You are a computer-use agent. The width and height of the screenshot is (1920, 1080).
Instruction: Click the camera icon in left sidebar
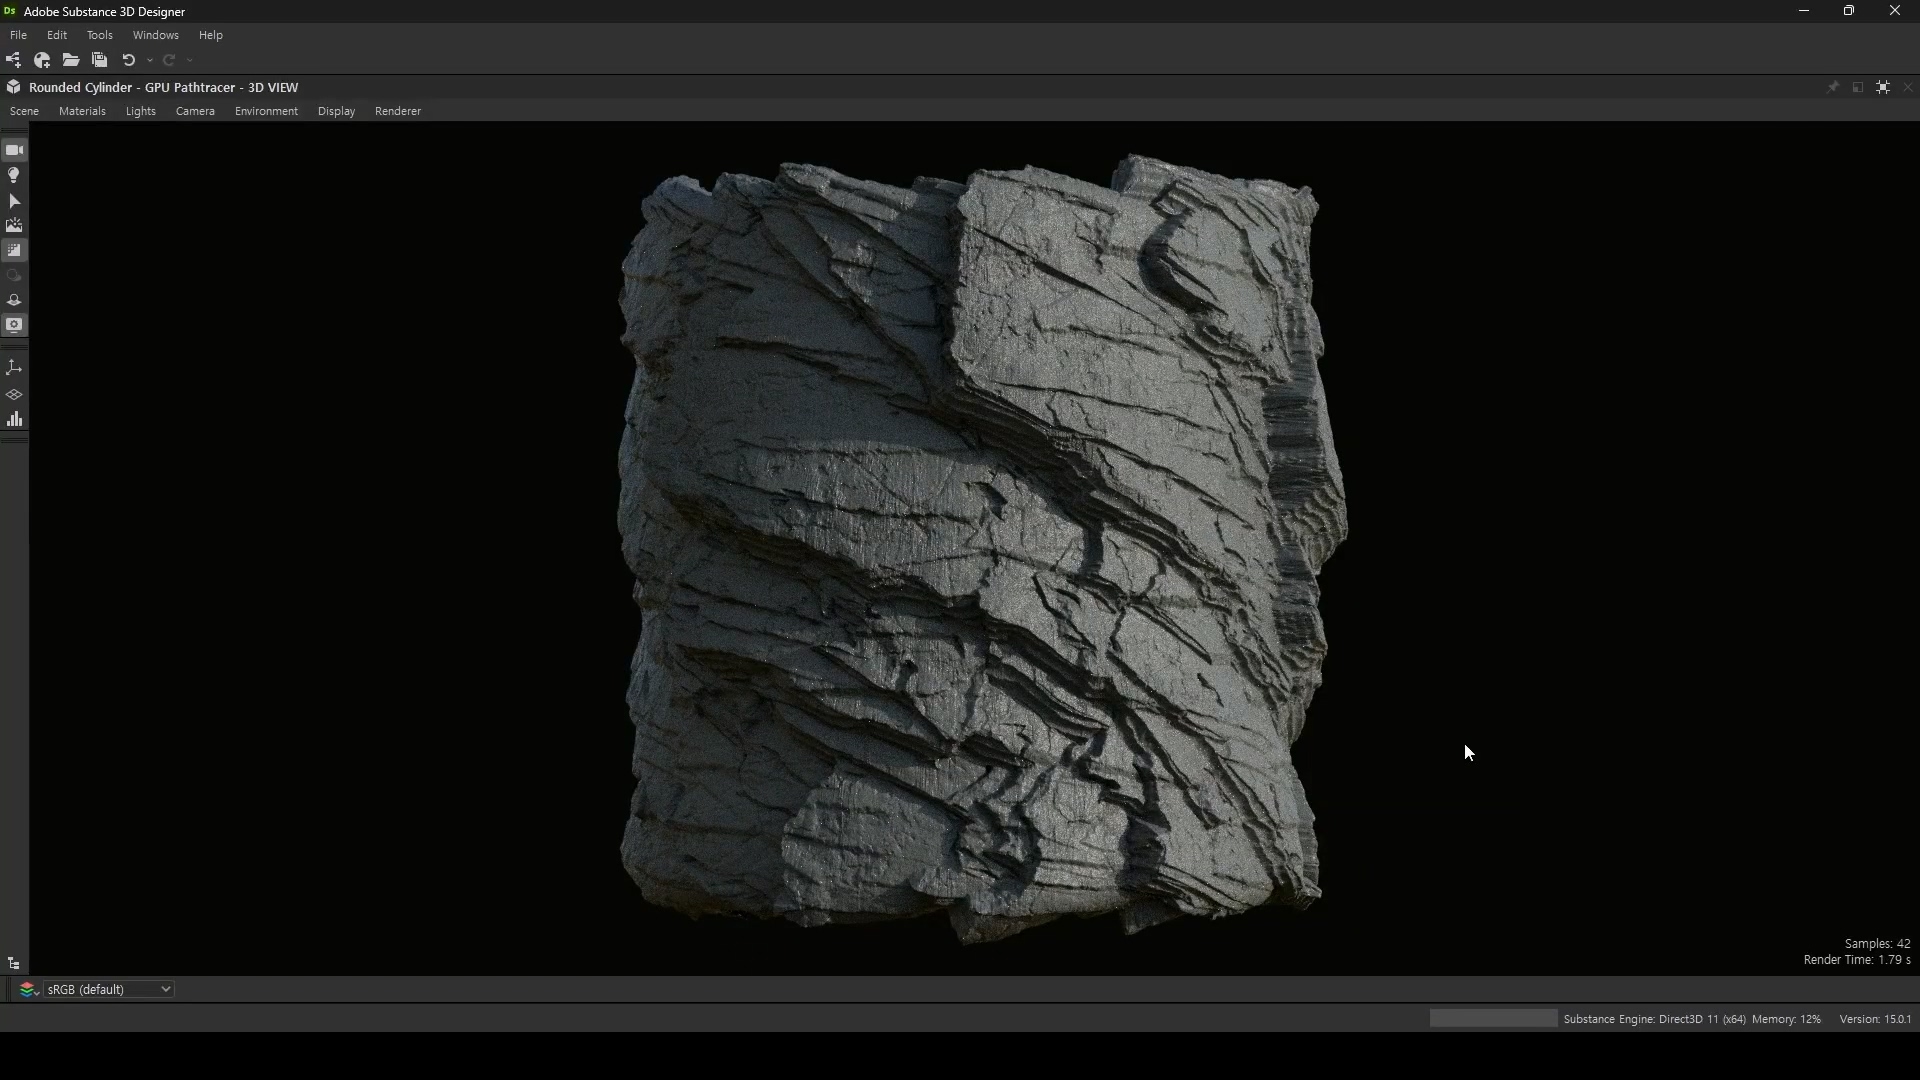[x=14, y=150]
